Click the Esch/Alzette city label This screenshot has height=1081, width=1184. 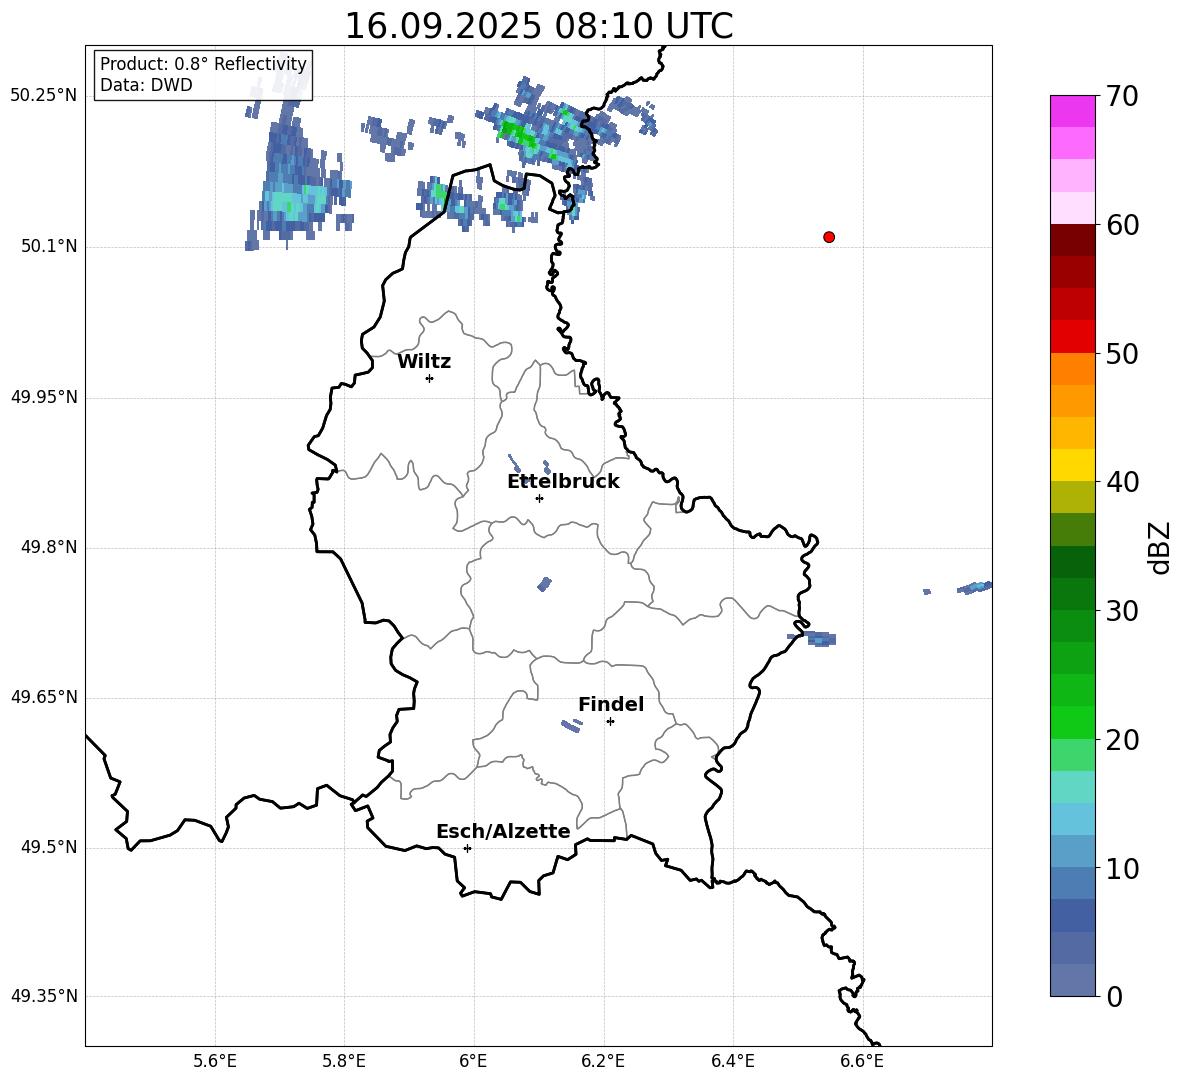(x=503, y=831)
